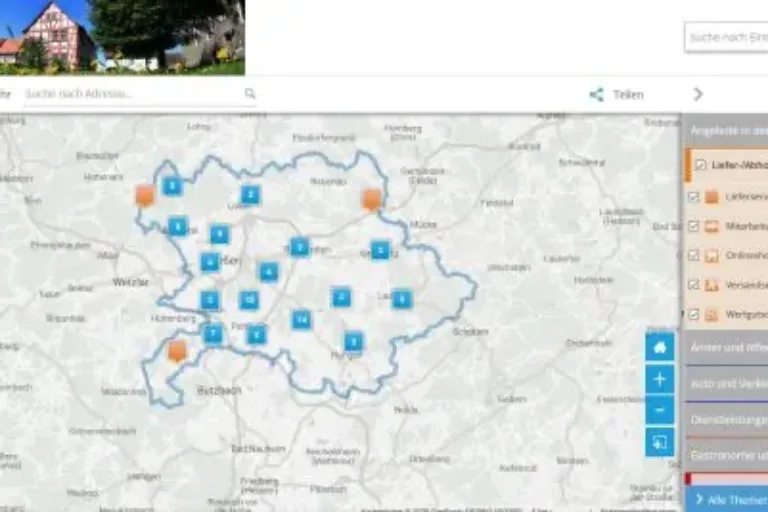The height and width of the screenshot is (512, 768).
Task: Expand the Dienstleistungen category
Action: pyautogui.click(x=727, y=420)
